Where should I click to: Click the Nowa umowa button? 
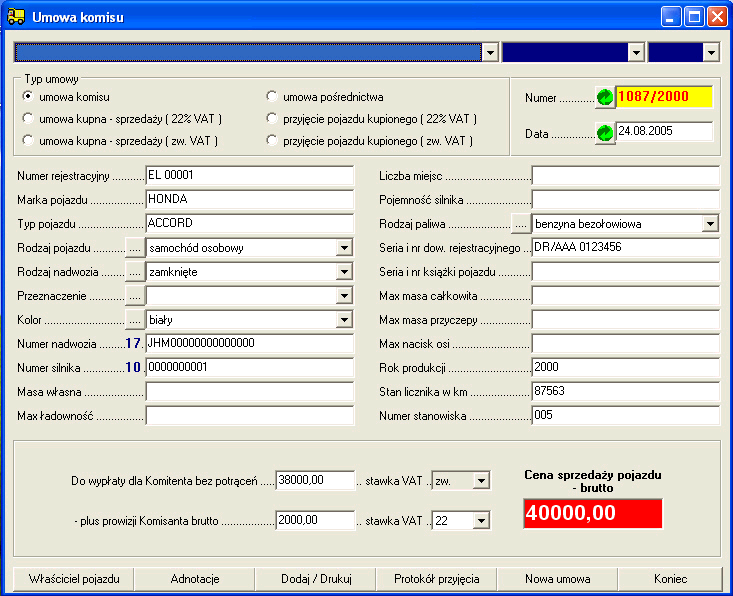point(557,579)
